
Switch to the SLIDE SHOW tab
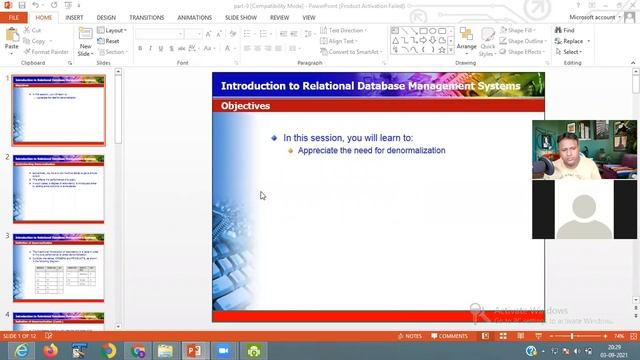tap(241, 18)
